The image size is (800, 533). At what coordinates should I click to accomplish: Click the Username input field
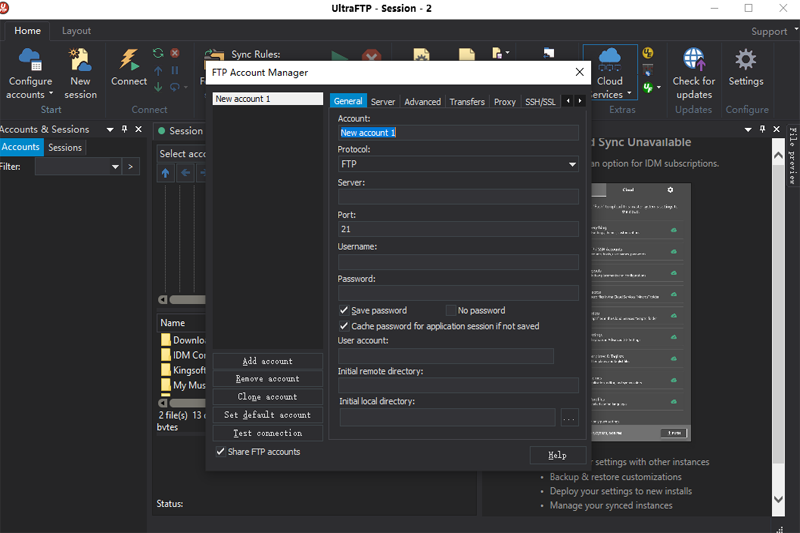tap(458, 262)
